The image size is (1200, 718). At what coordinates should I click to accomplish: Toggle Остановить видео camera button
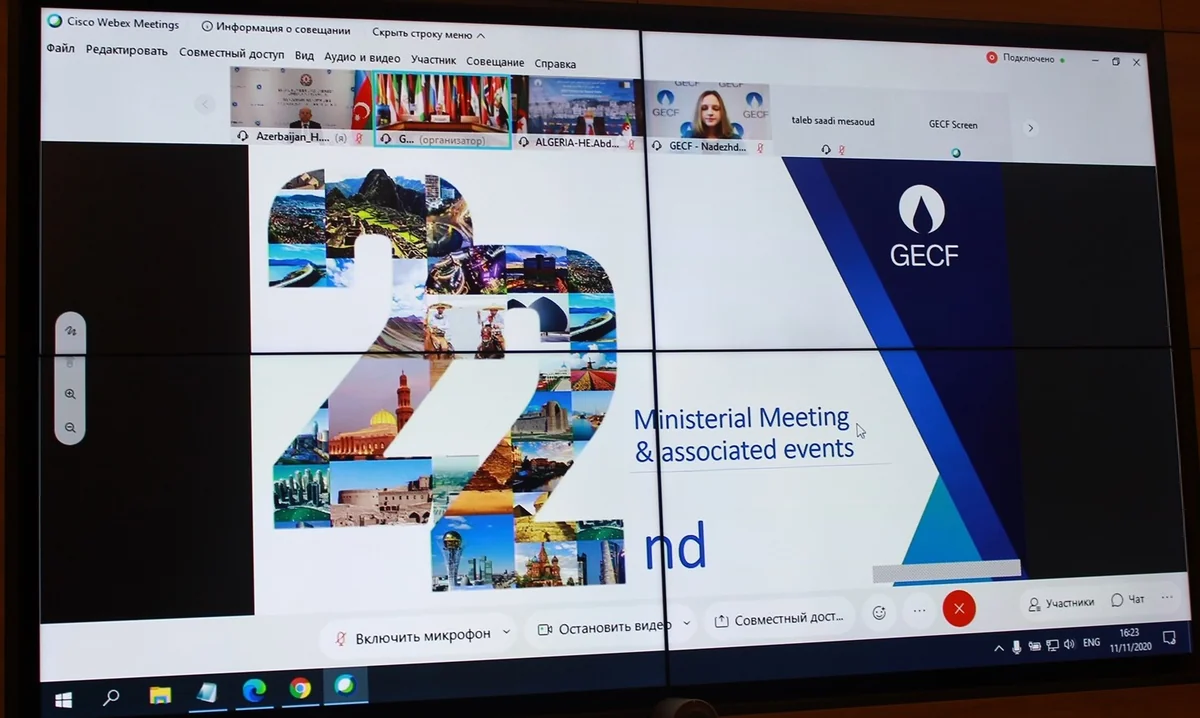[x=603, y=627]
